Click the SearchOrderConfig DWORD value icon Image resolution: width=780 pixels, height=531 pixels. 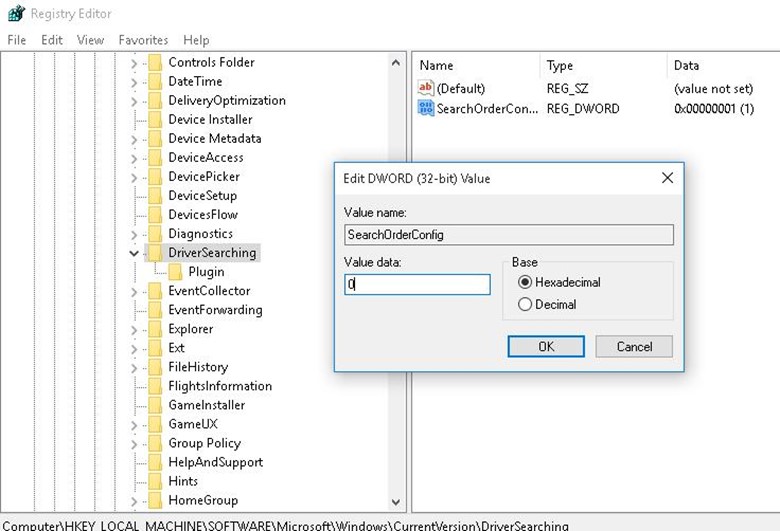point(426,108)
